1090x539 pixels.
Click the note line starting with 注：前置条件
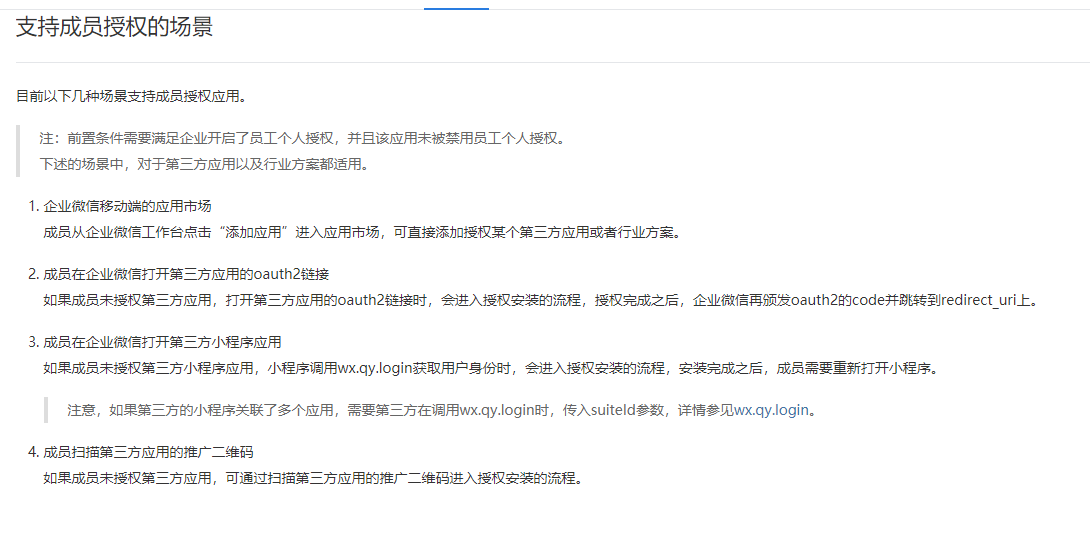coord(301,138)
